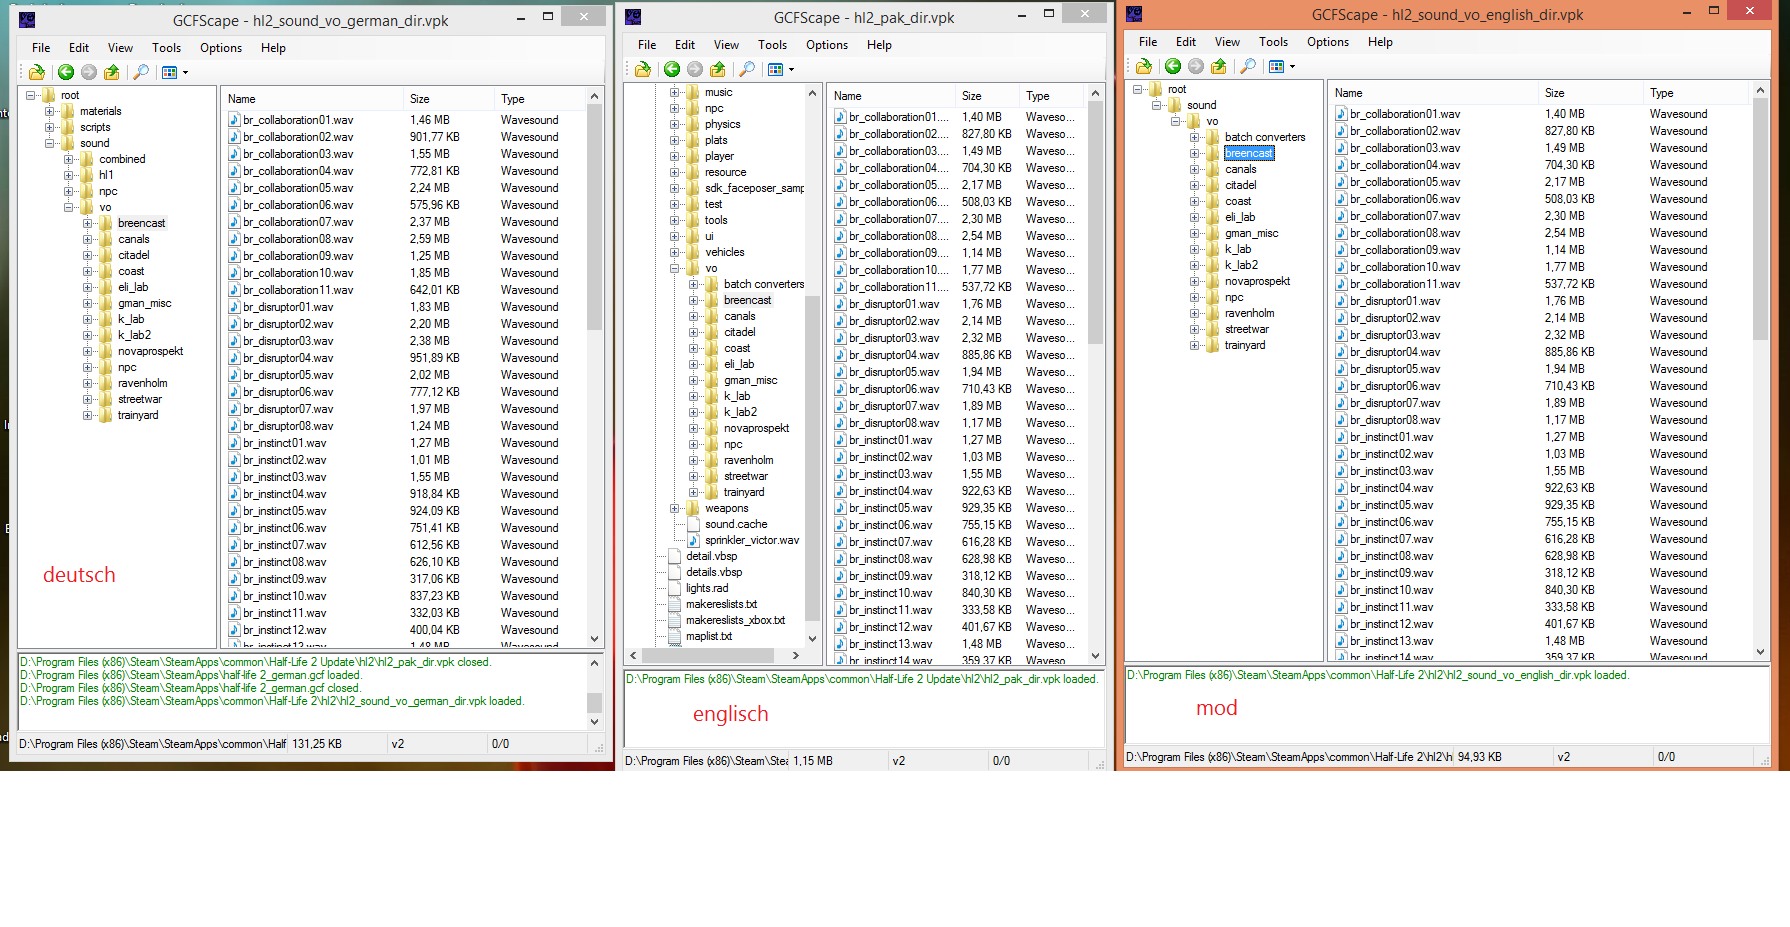Open the Edit menu in the hl2_pak_dir window
This screenshot has width=1790, height=927.
(x=685, y=45)
